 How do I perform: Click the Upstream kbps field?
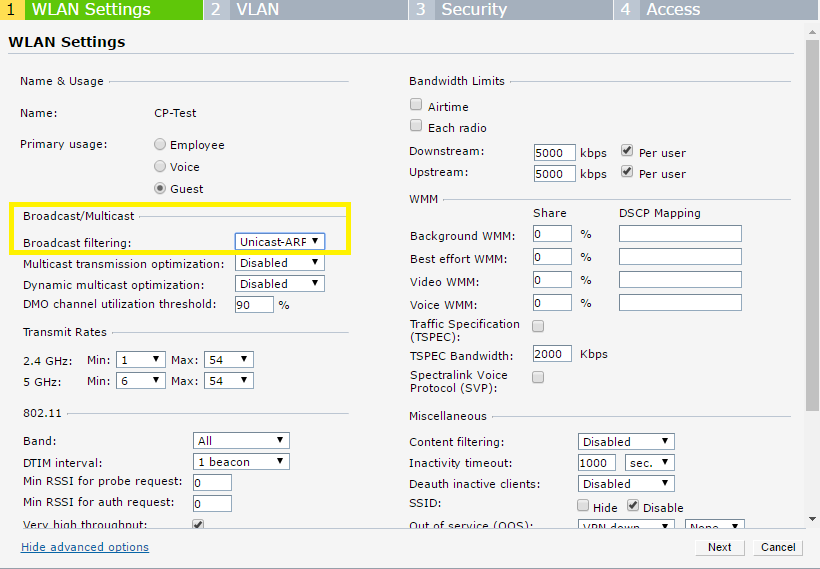554,174
